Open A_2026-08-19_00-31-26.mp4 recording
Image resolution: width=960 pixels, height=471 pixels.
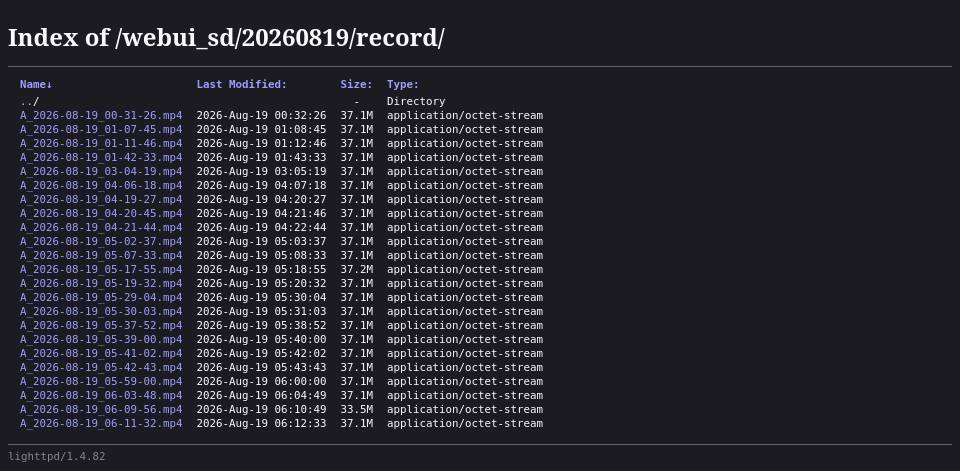101,116
